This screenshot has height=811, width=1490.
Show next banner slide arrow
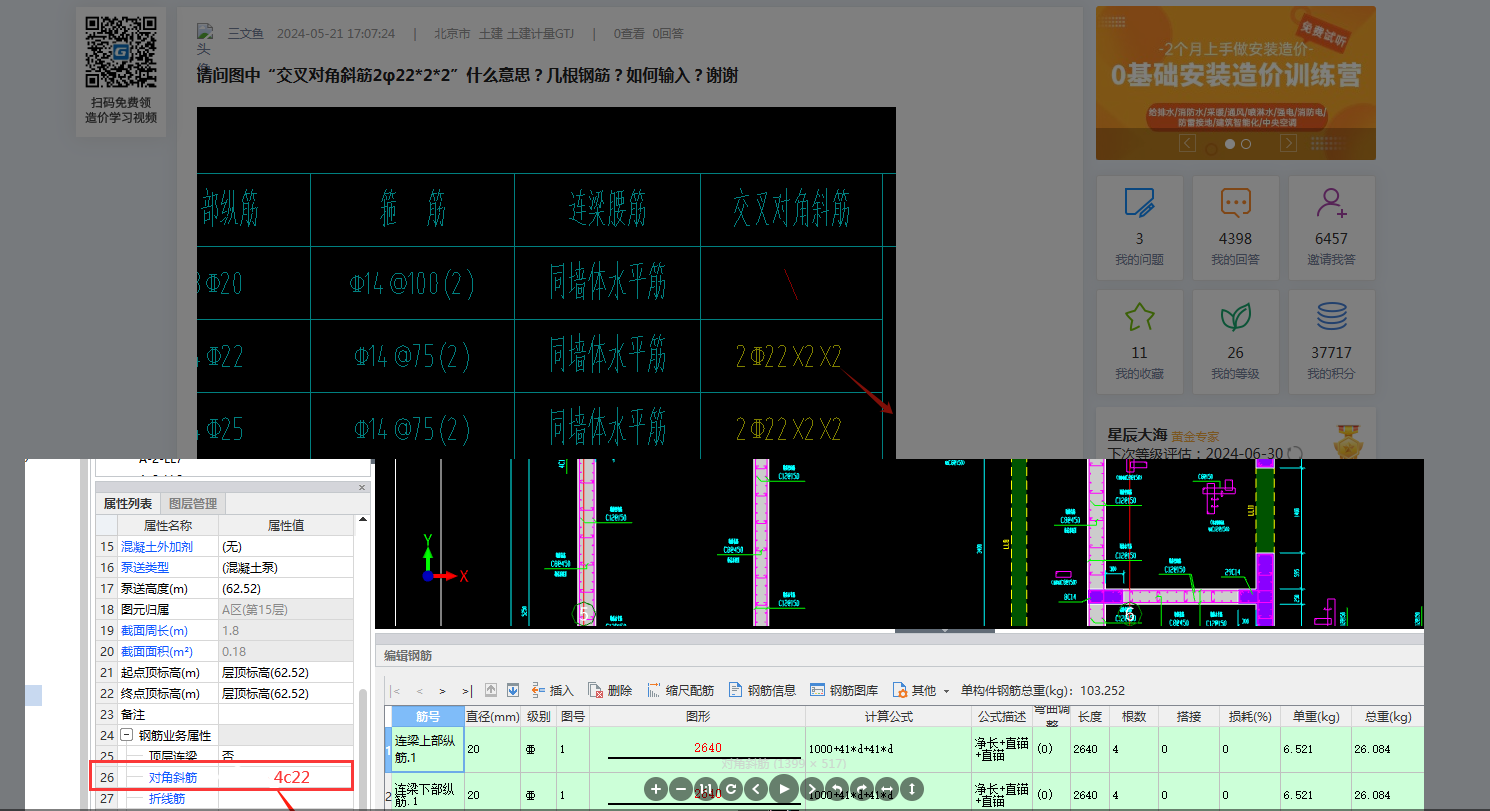tap(1289, 144)
